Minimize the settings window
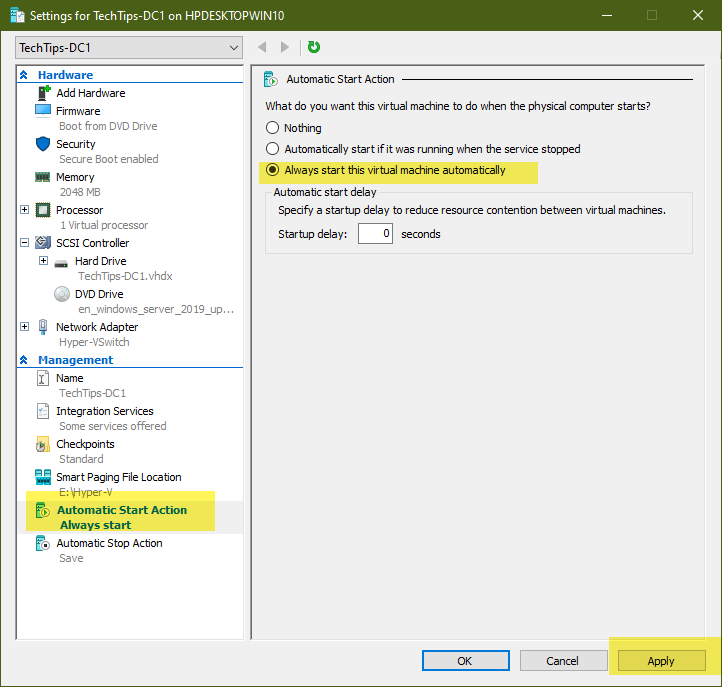 click(607, 15)
